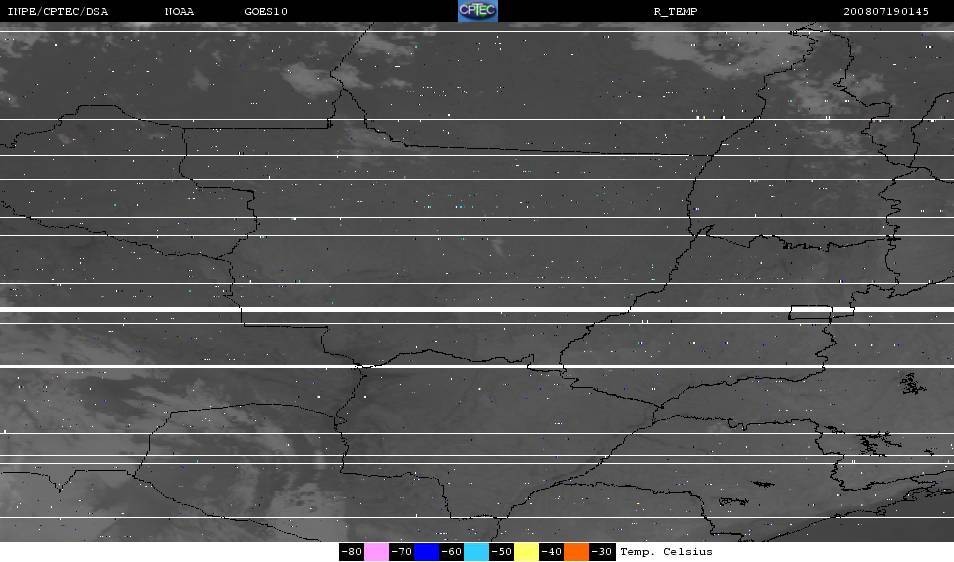Click the INPE/CPTEC/DSA header text
This screenshot has width=954, height=562.
(58, 12)
